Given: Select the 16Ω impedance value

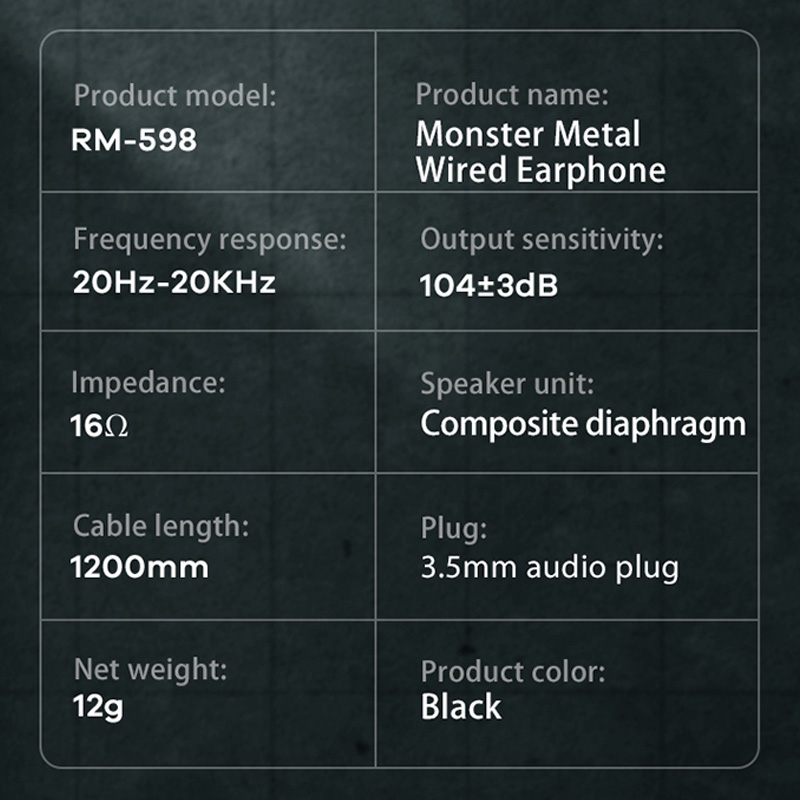Looking at the screenshot, I should point(100,426).
